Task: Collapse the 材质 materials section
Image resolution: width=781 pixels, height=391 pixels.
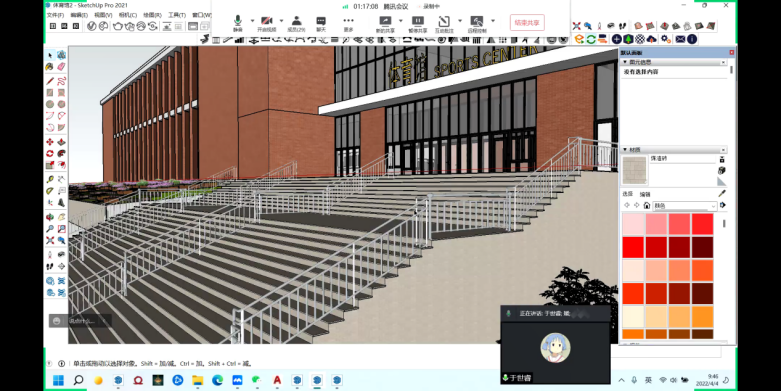Action: (x=625, y=149)
